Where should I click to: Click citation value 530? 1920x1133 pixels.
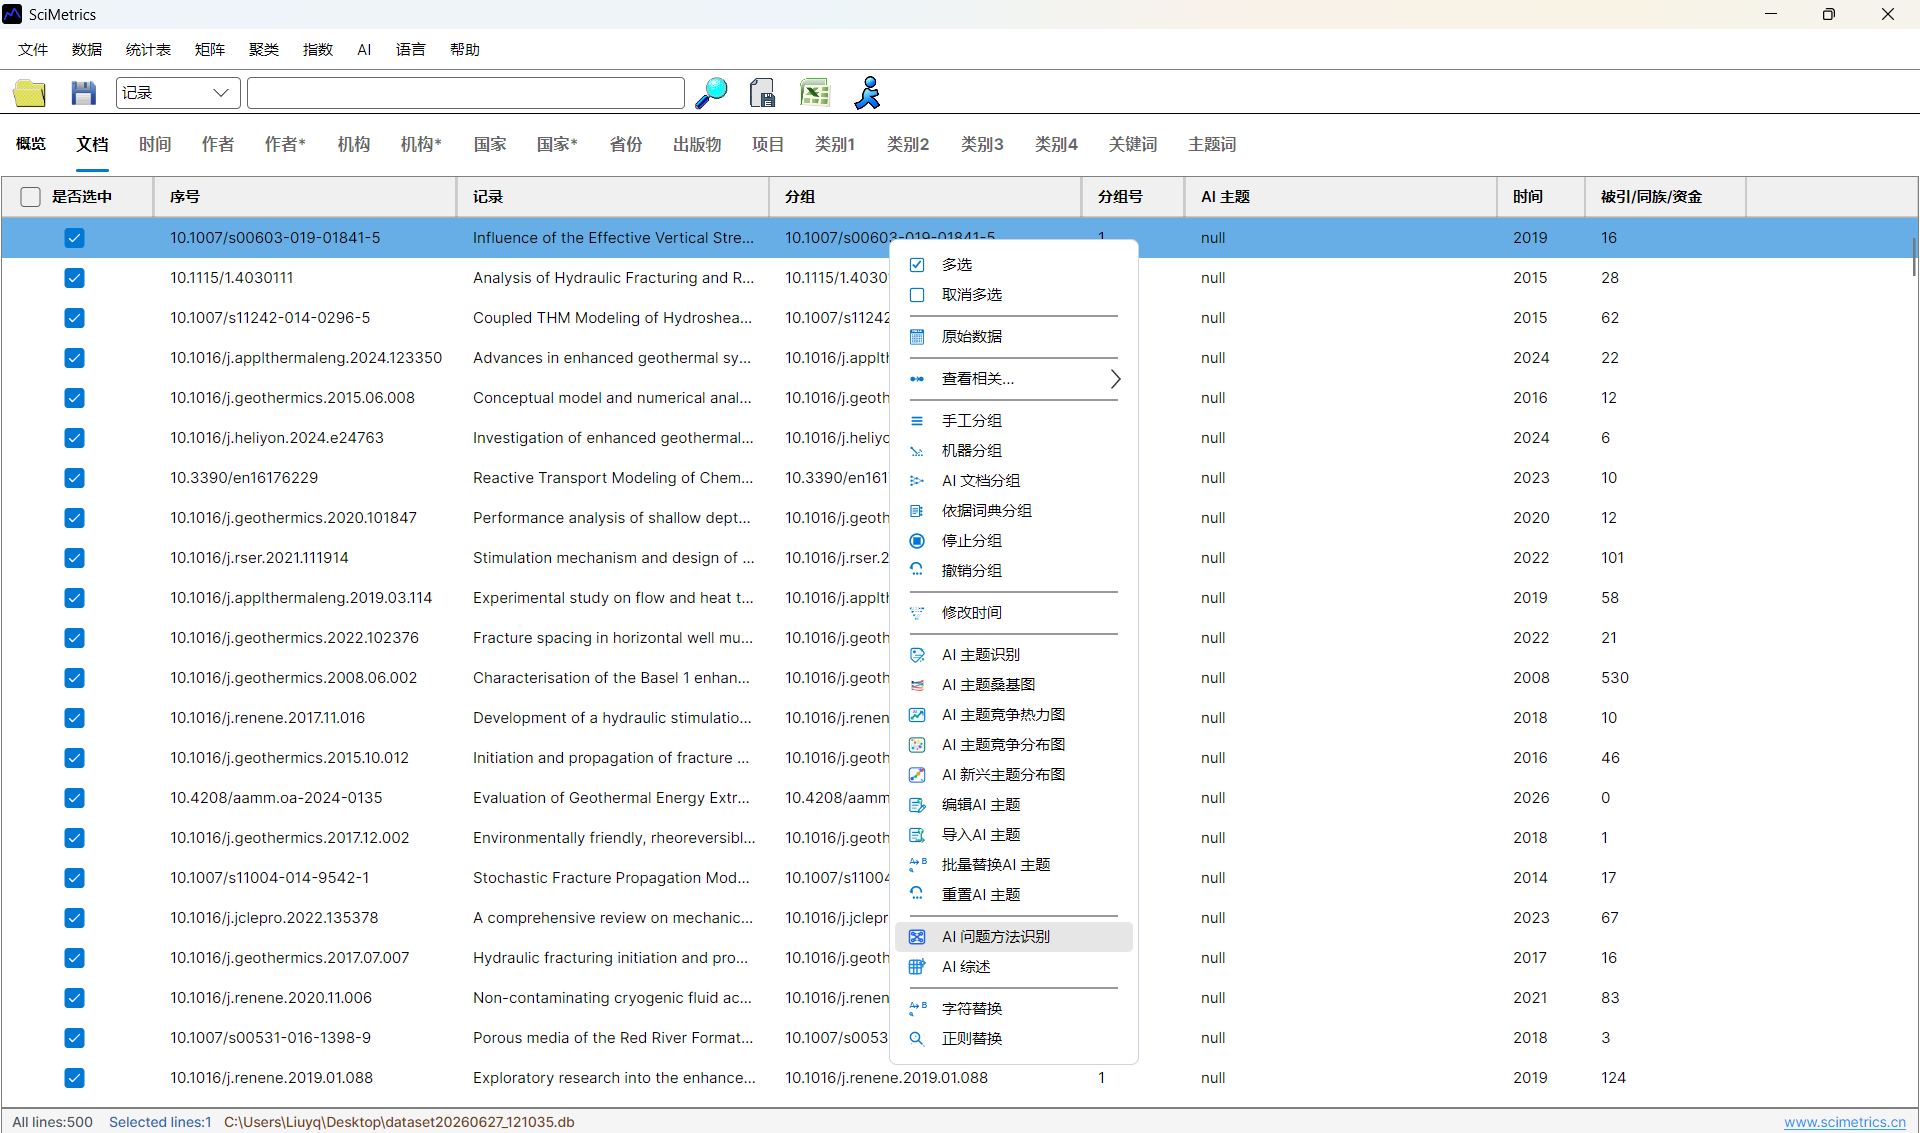[1614, 678]
